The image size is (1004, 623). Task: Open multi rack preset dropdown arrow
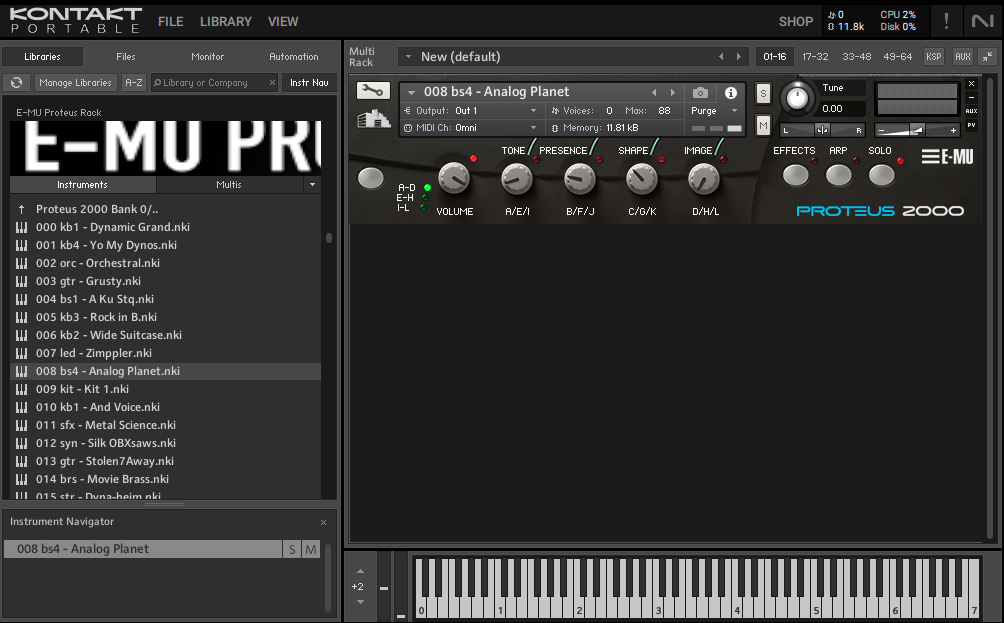point(408,56)
